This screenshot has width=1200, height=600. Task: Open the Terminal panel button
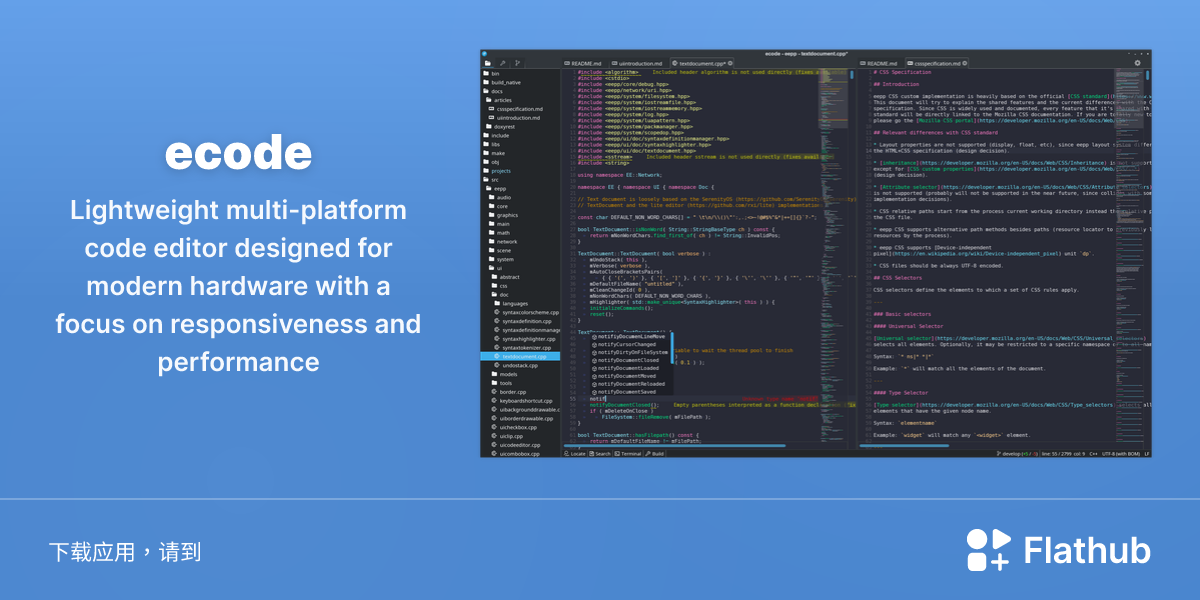coord(628,454)
